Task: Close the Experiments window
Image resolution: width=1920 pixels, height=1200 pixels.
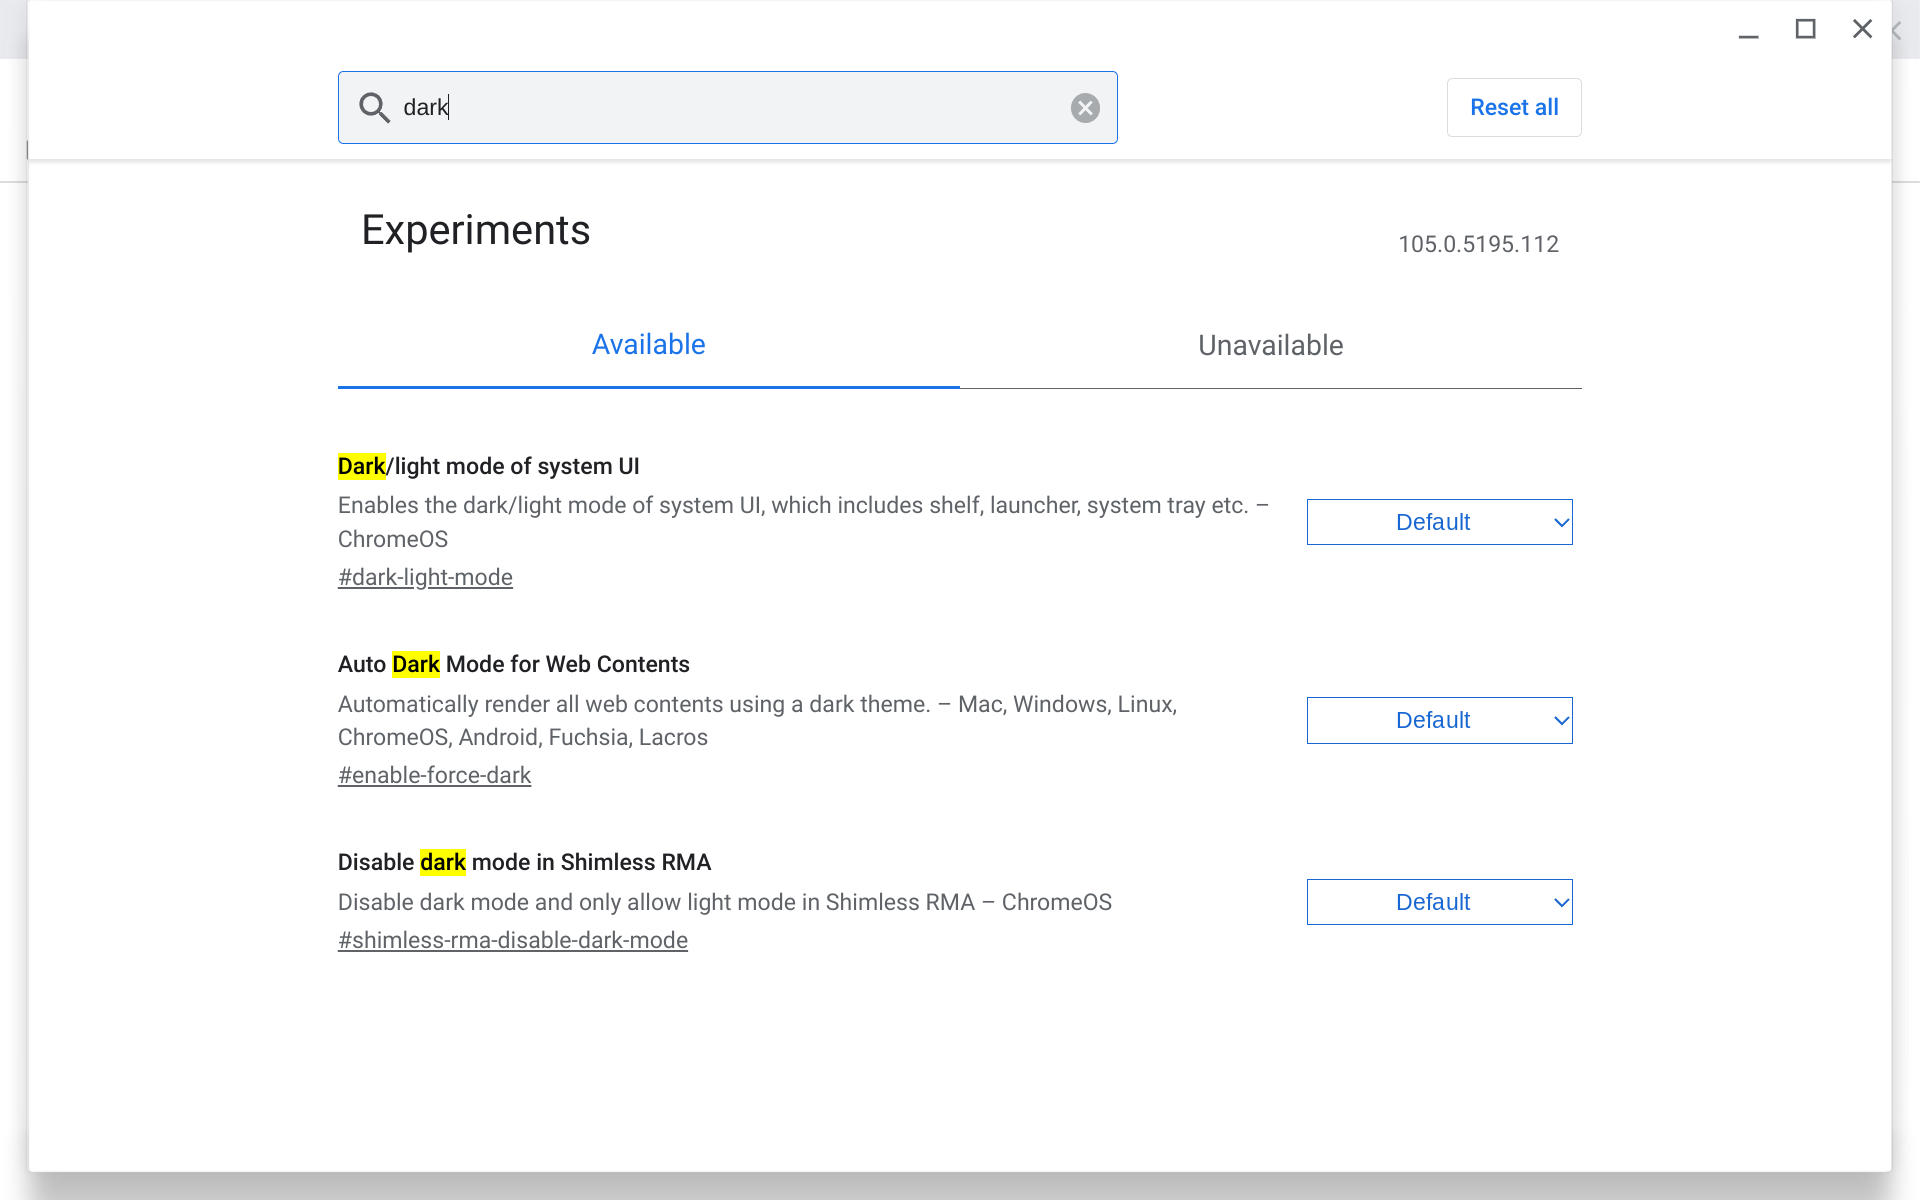Action: 1862,30
